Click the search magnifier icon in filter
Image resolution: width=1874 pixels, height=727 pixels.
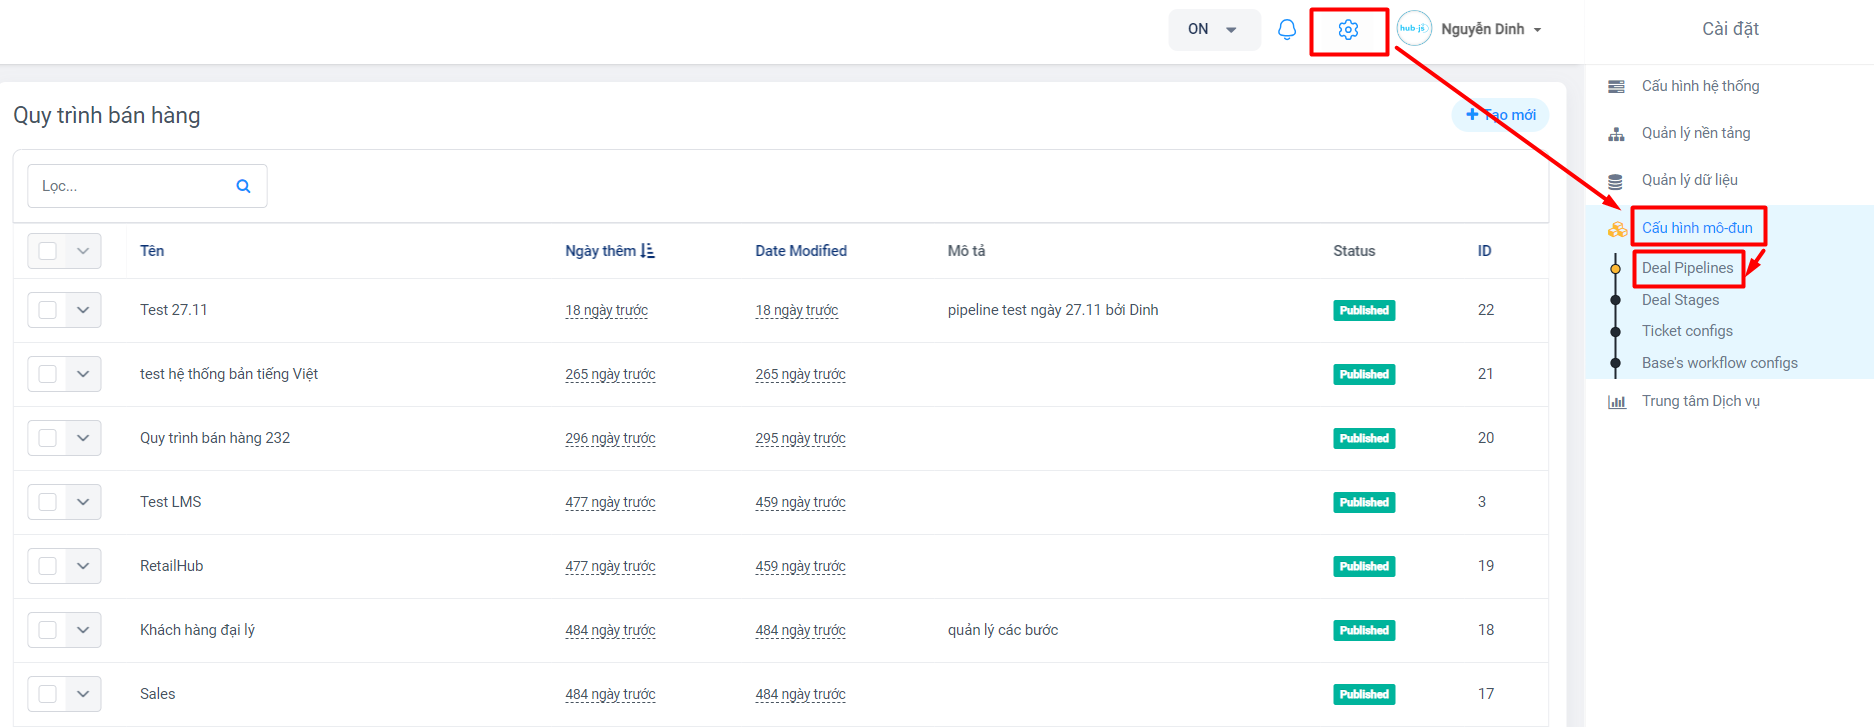pos(243,186)
